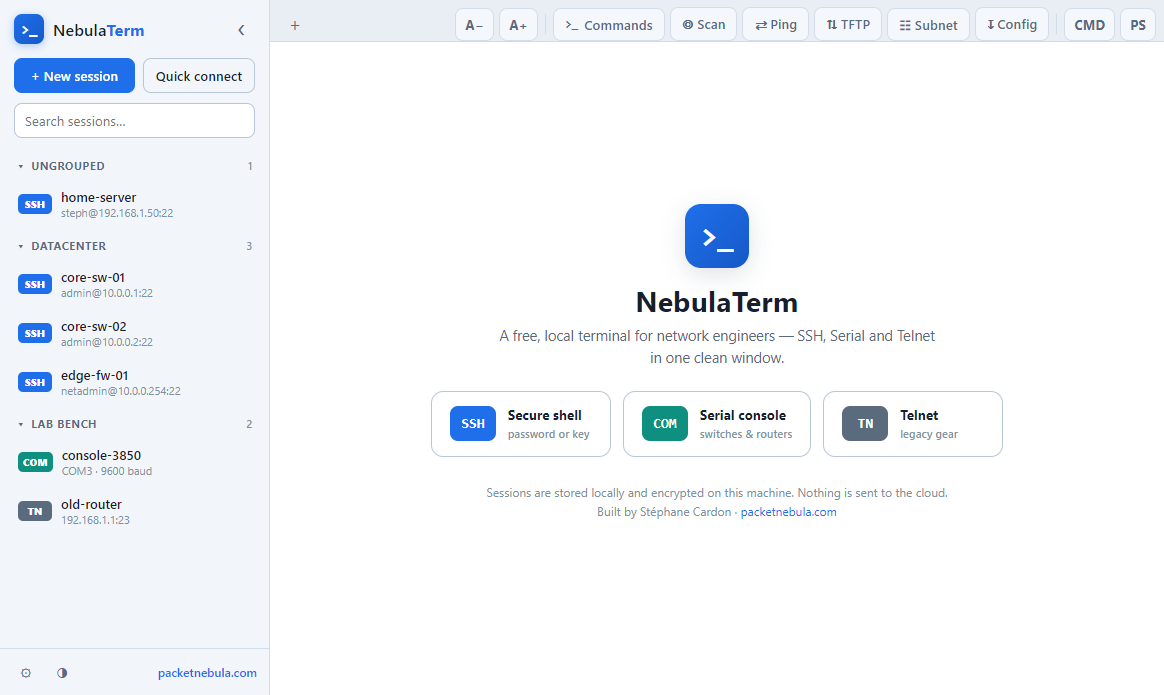Choose the Serial console card
The width and height of the screenshot is (1164, 695).
[716, 424]
